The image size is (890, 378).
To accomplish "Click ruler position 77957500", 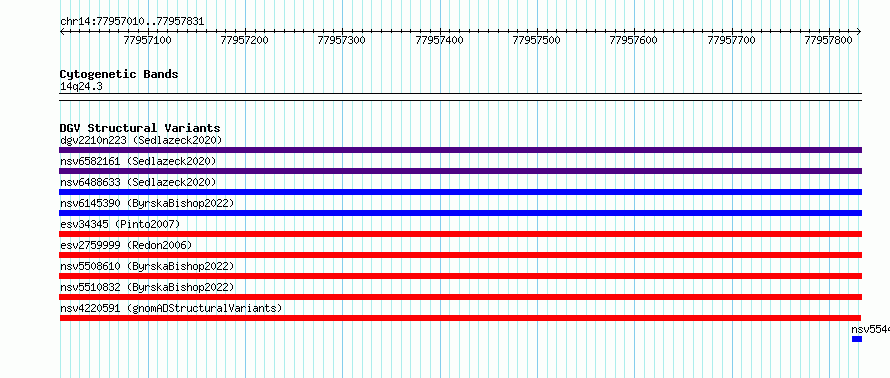I will pyautogui.click(x=536, y=40).
